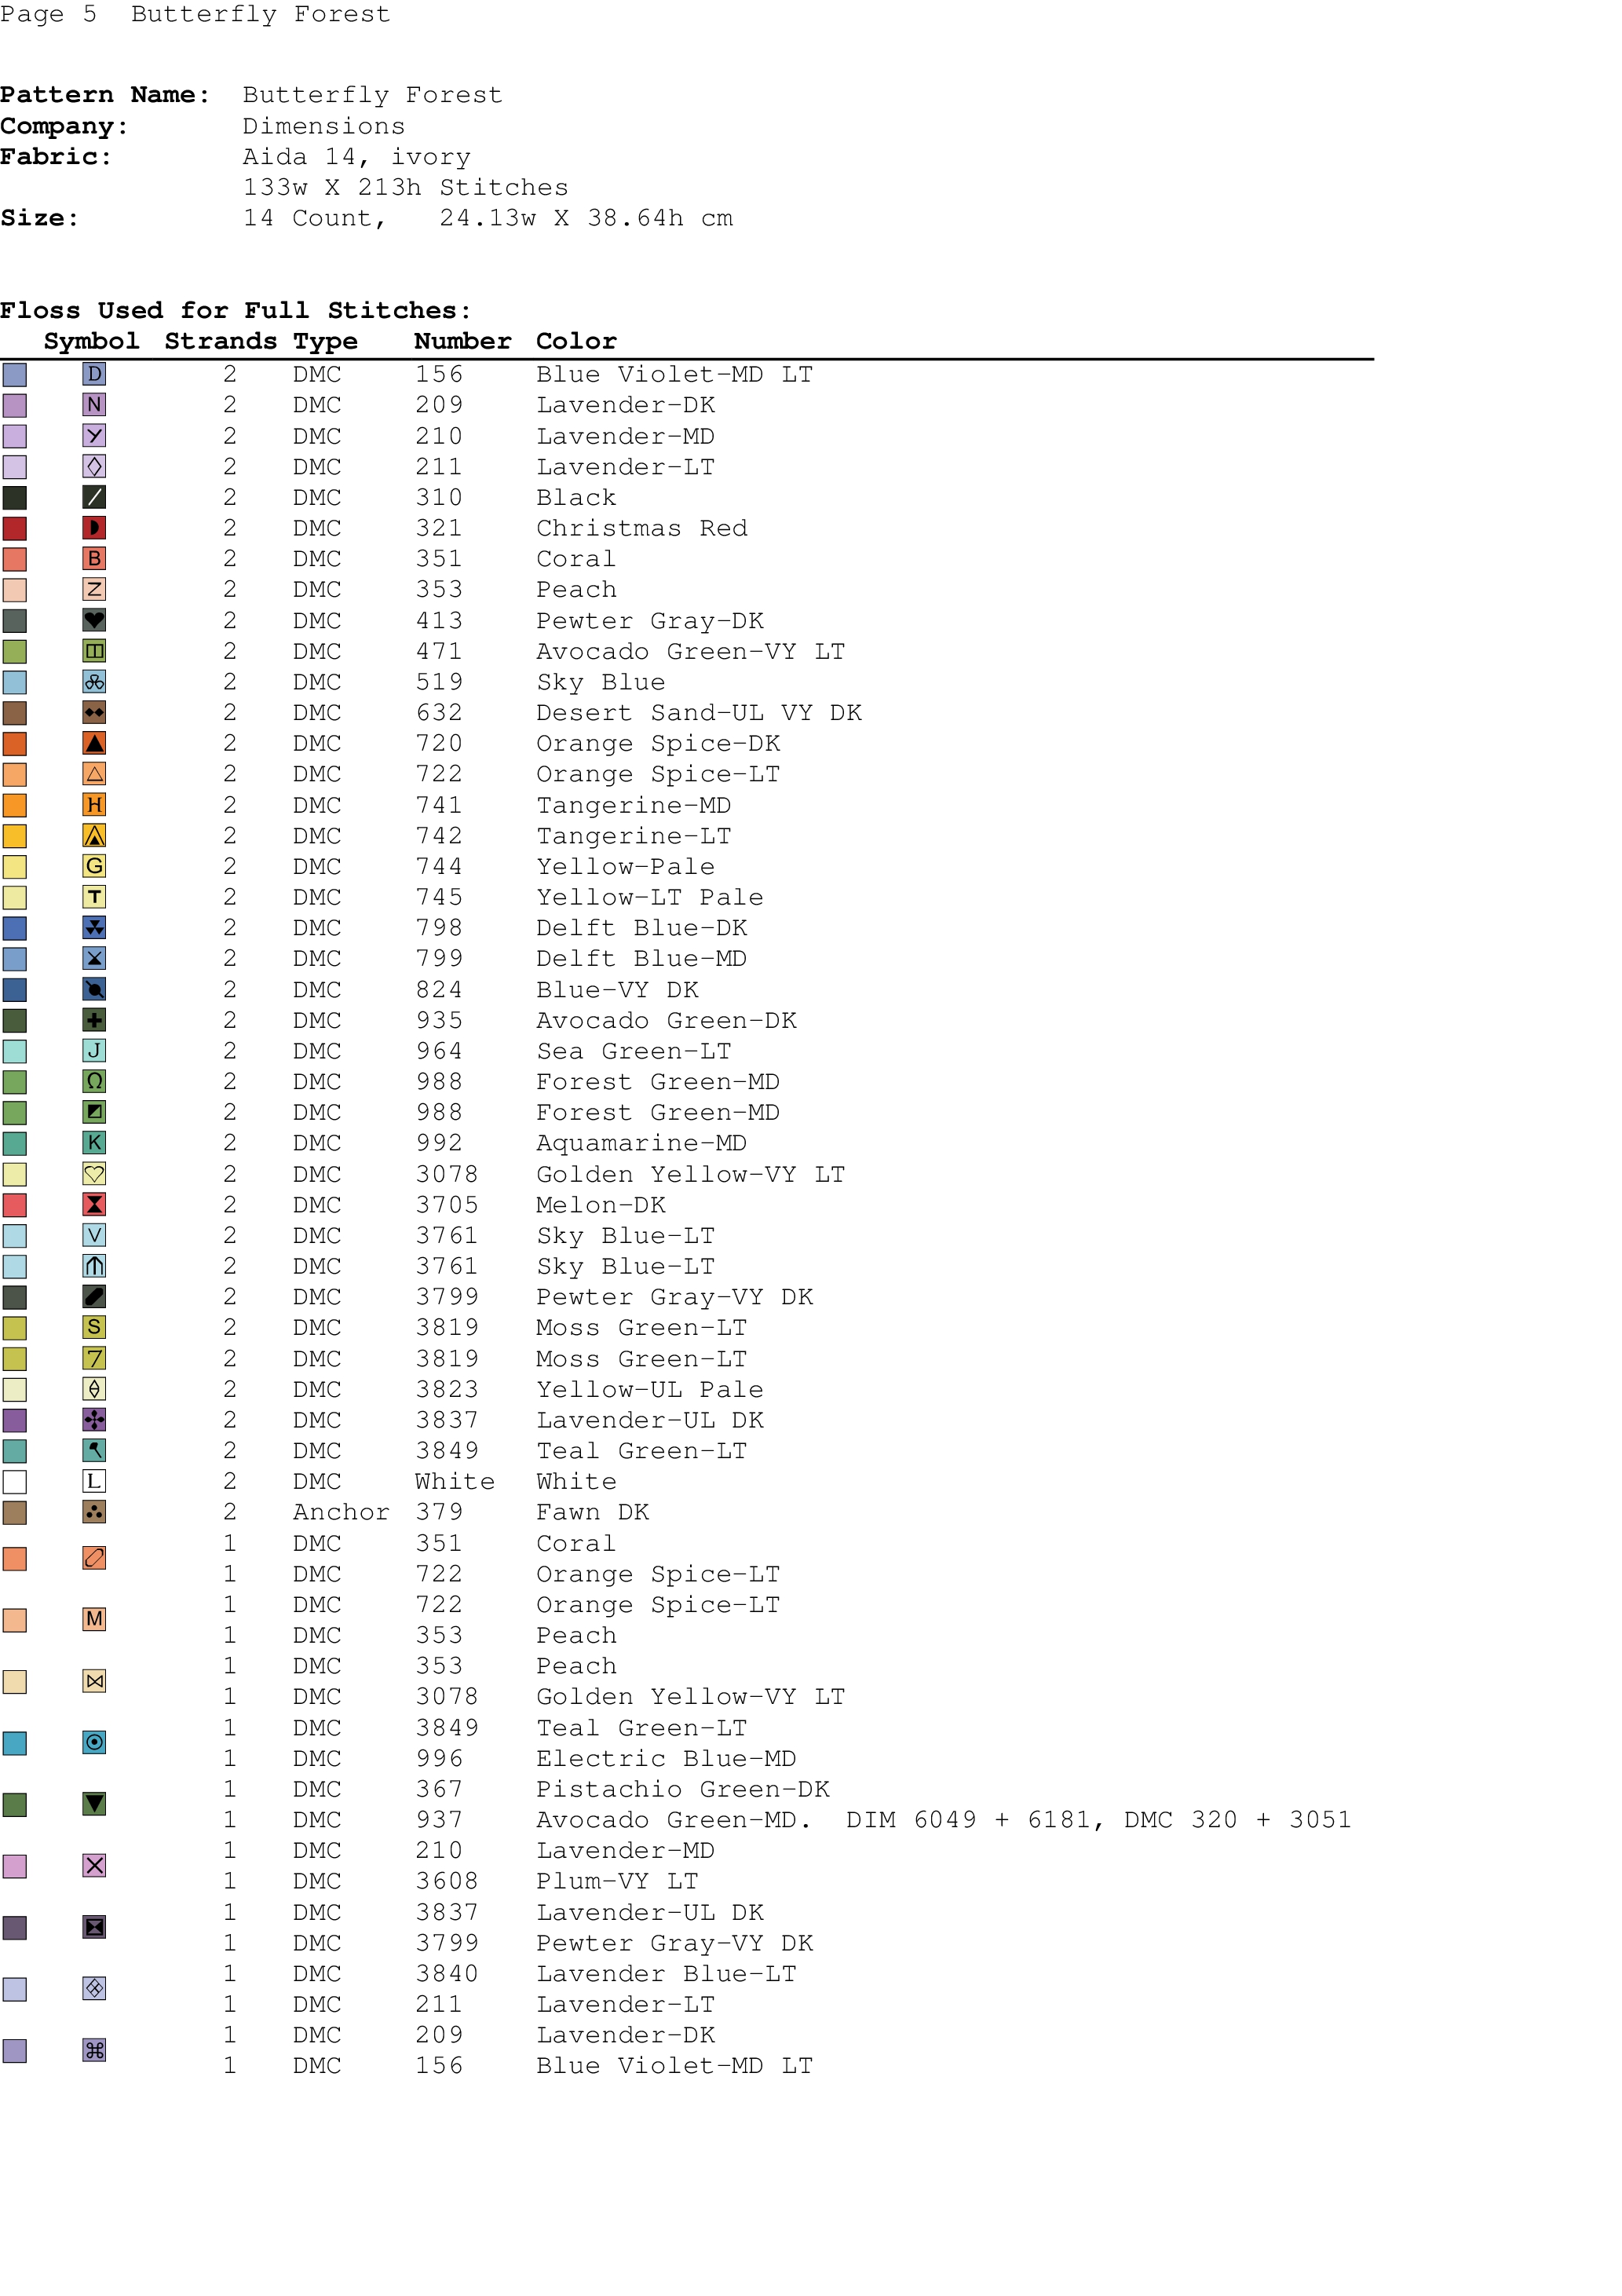Select the 'H' symbol for Tangerine-MD
Image resolution: width=1622 pixels, height=2296 pixels.
[x=94, y=805]
